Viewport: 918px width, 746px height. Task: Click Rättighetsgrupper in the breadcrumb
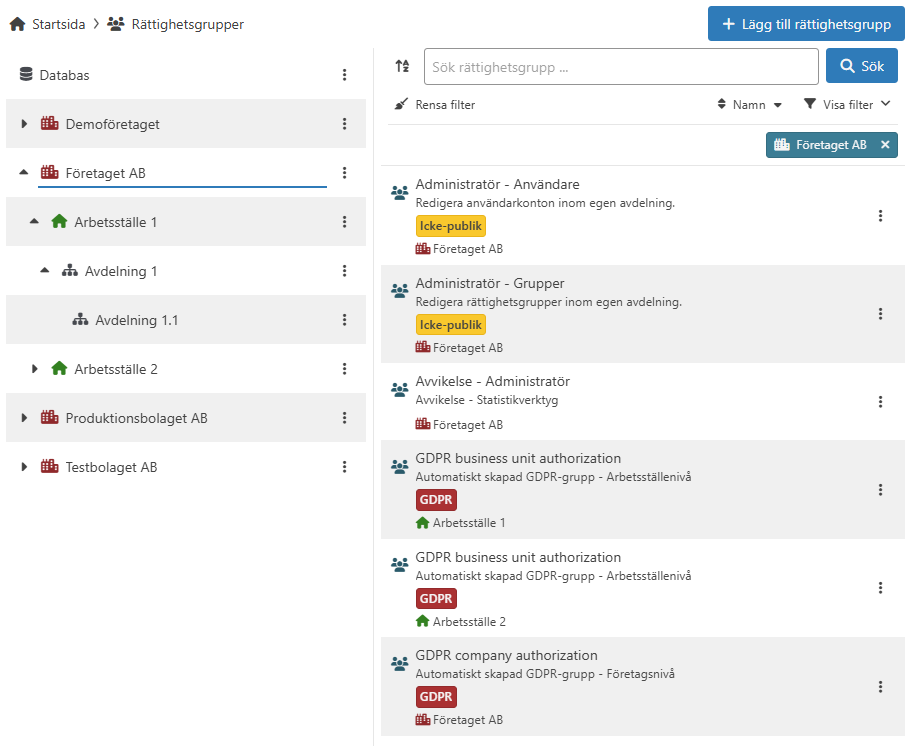(187, 24)
